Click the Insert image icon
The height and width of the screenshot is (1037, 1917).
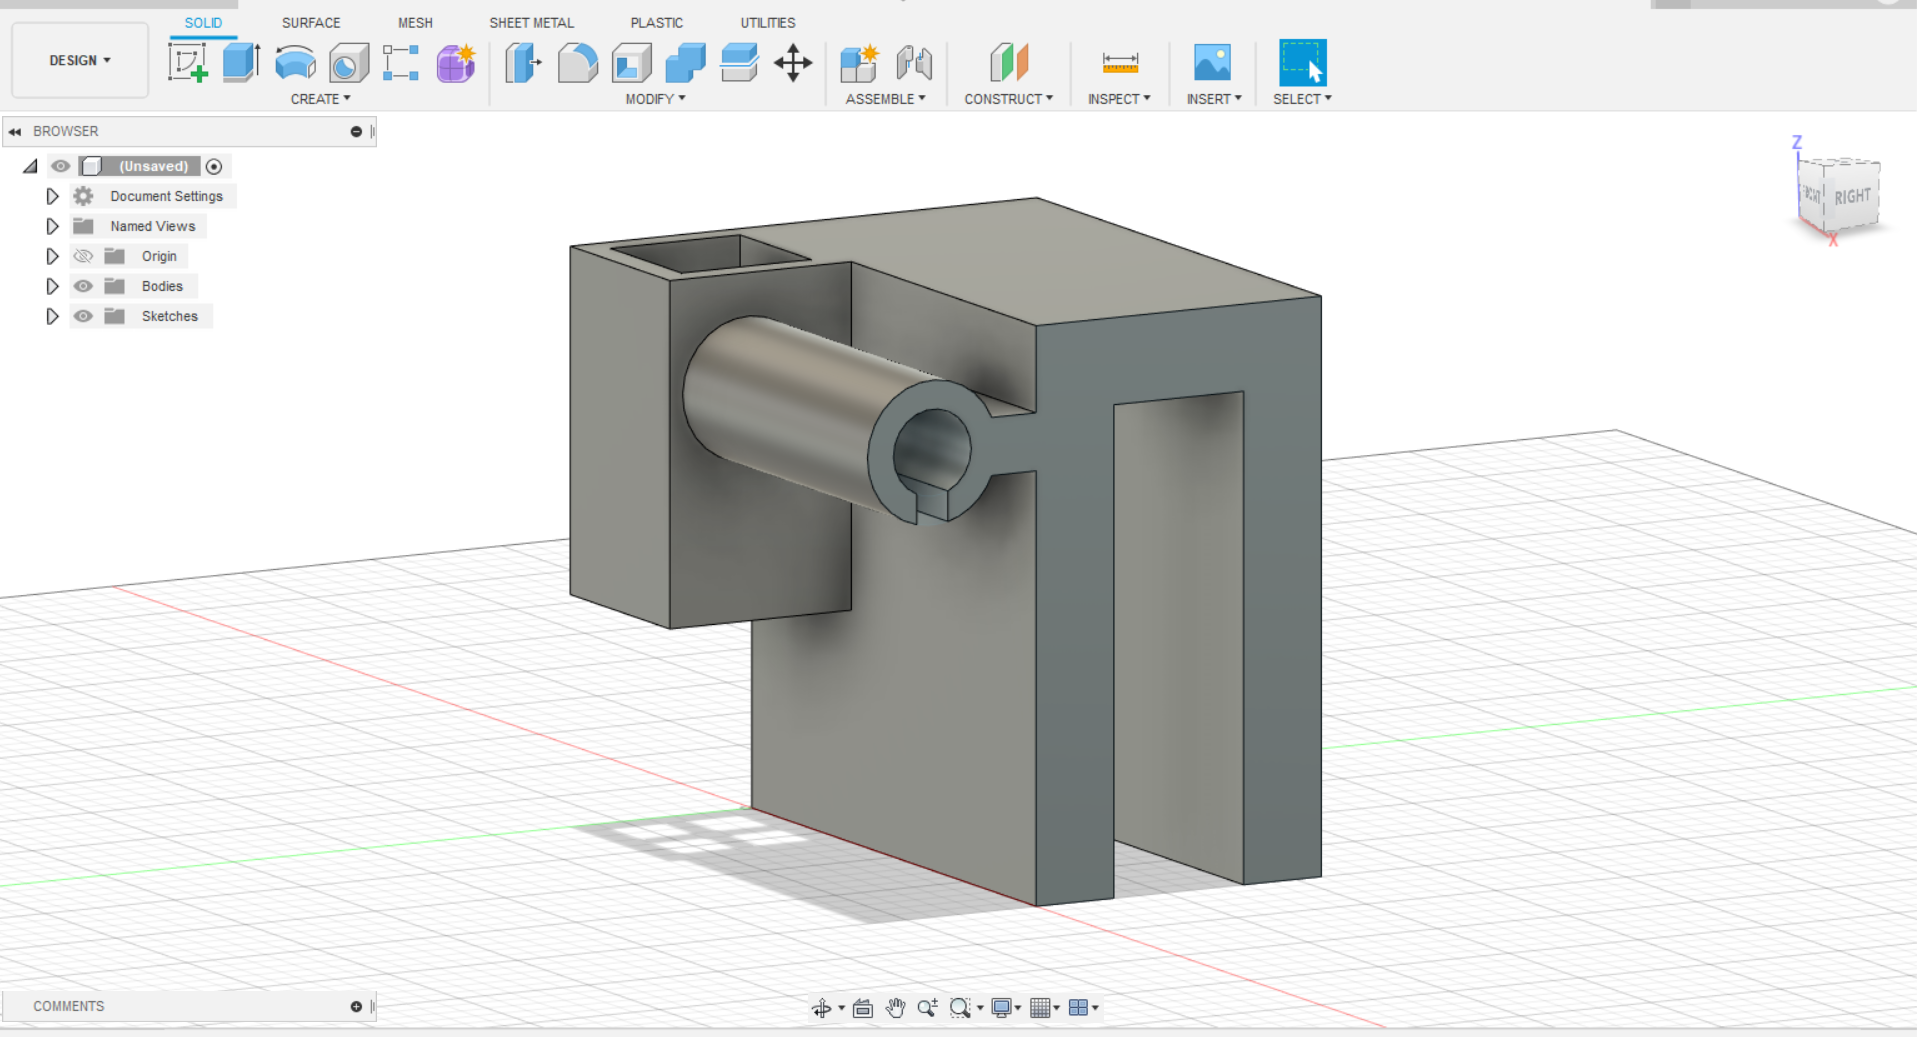click(1213, 63)
